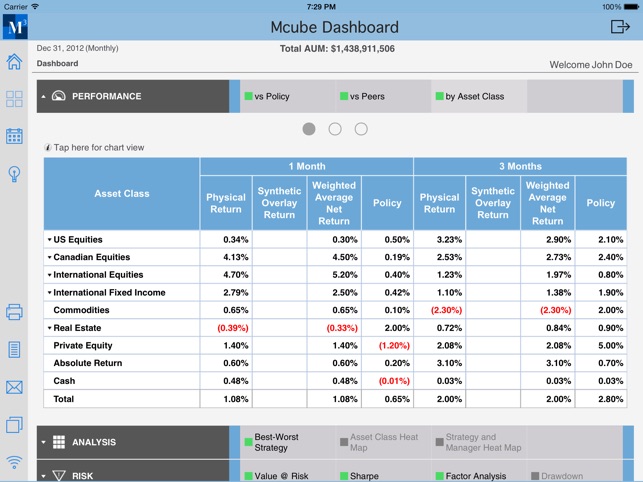Image resolution: width=643 pixels, height=482 pixels.
Task: Select the Commodities row label
Action: click(x=81, y=310)
